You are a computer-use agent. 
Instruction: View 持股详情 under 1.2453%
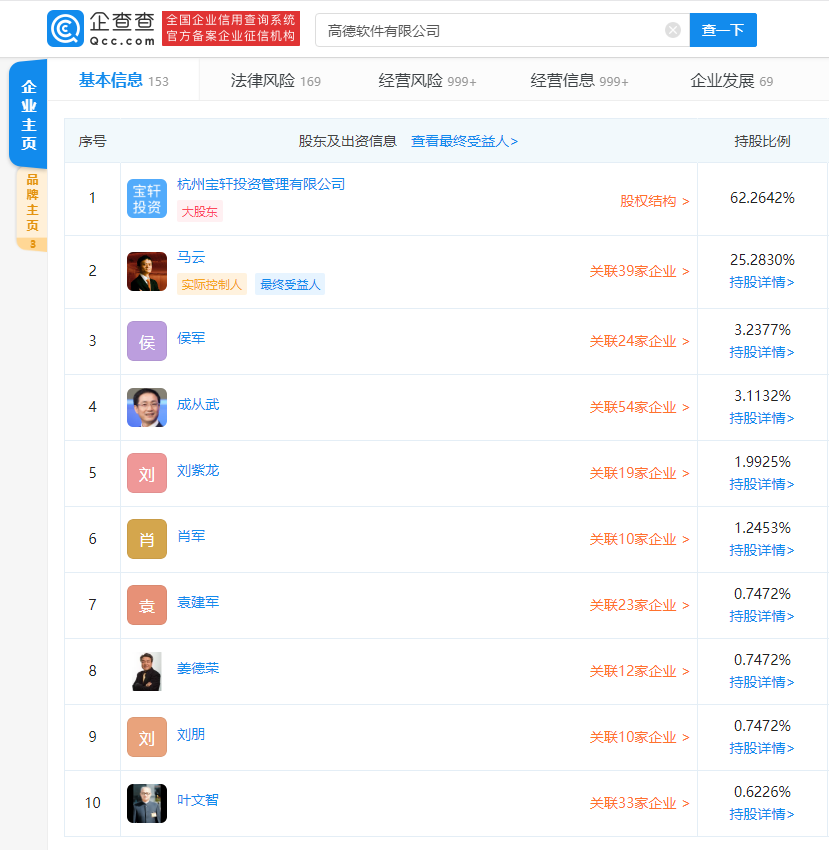(x=762, y=550)
